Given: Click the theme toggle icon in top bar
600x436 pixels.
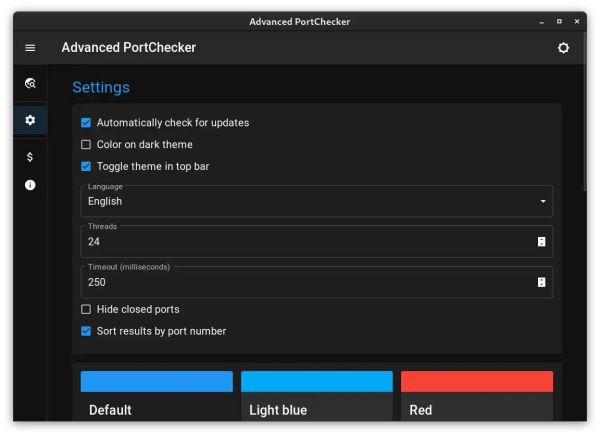Looking at the screenshot, I should (x=563, y=48).
